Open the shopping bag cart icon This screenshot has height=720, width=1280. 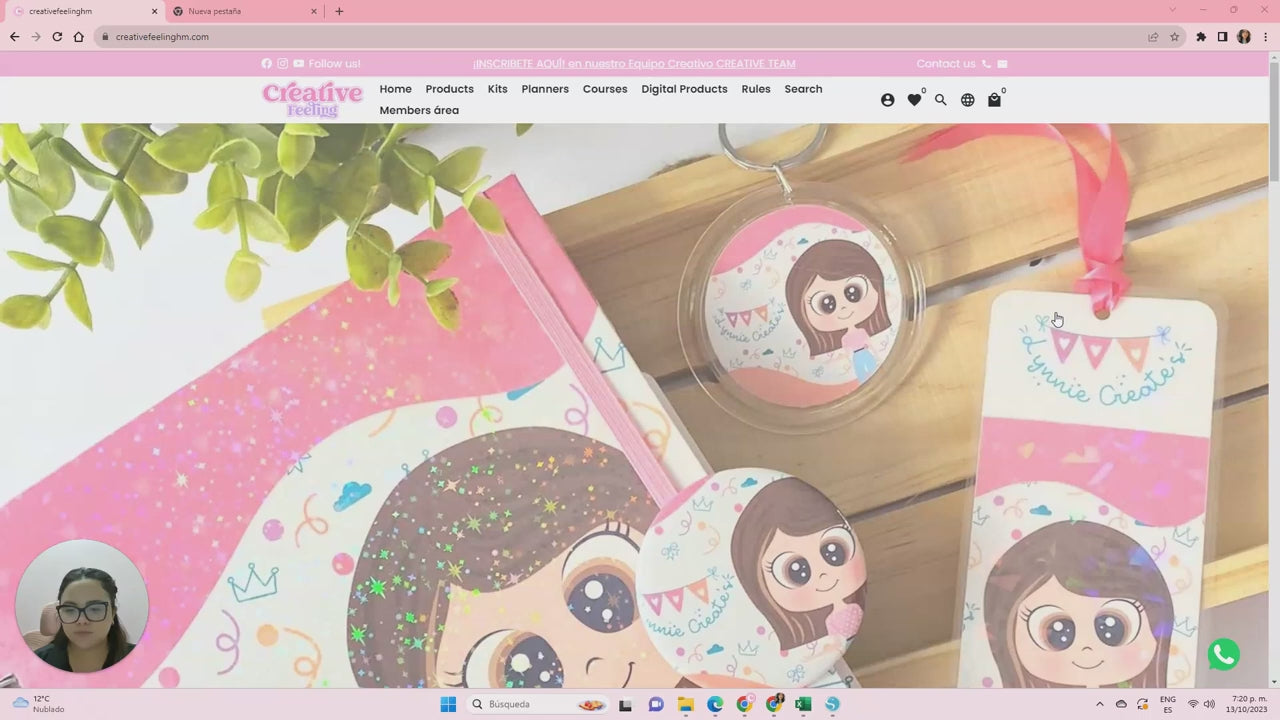tap(994, 100)
